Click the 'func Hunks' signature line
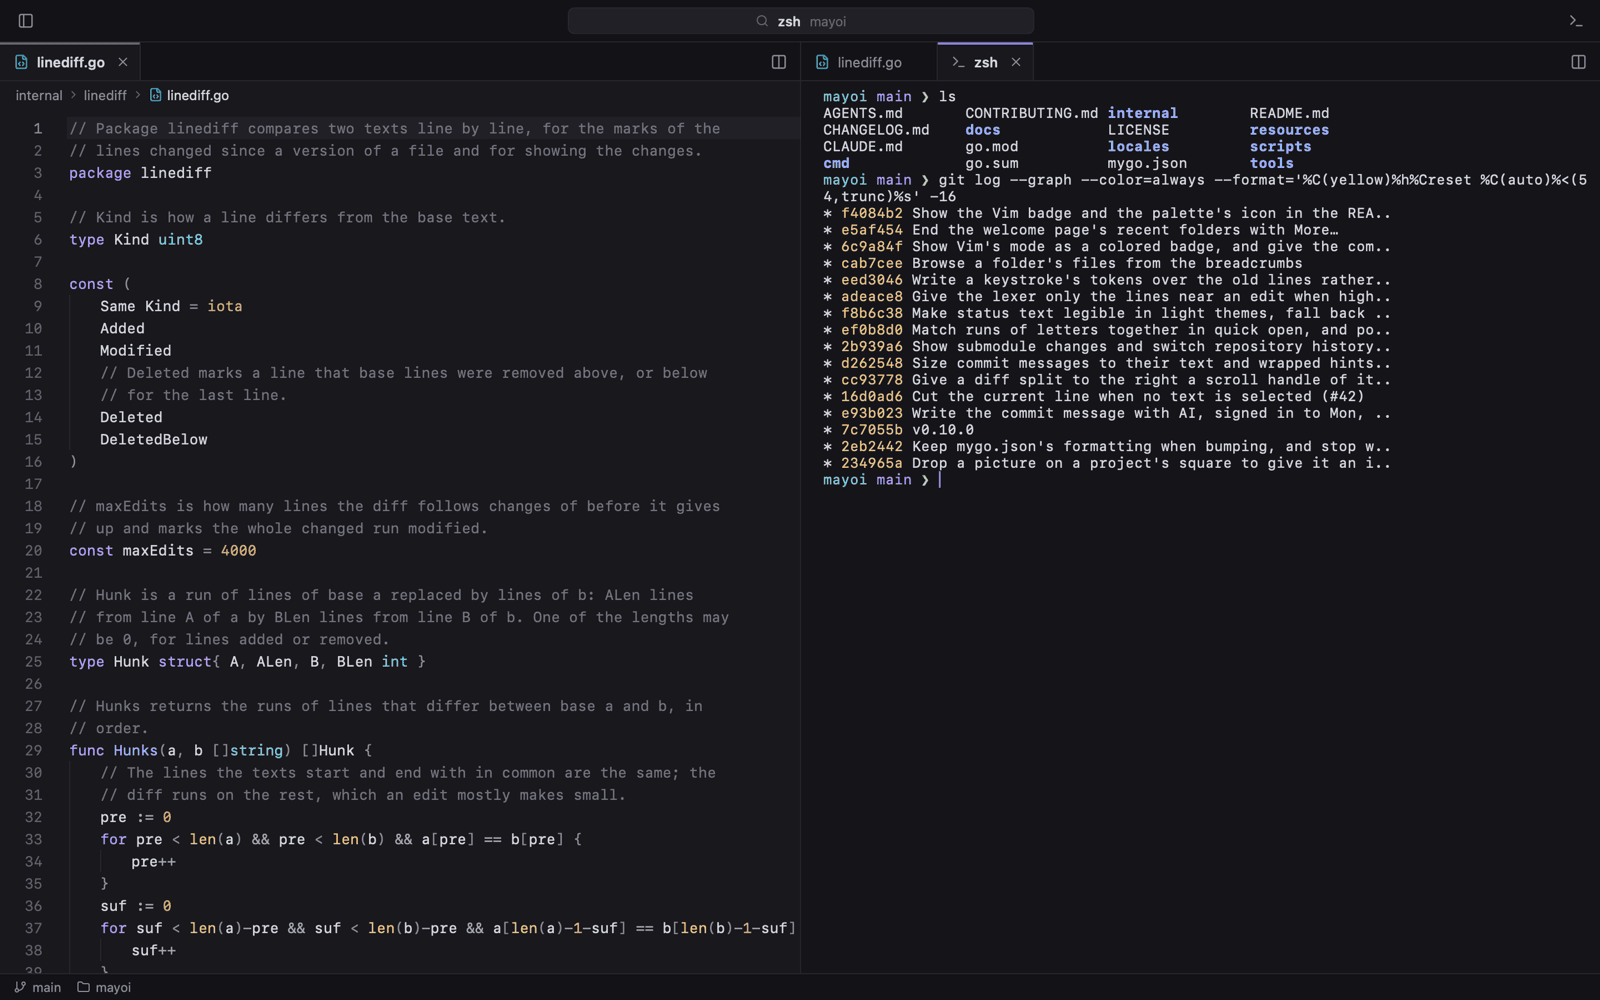This screenshot has height=1000, width=1600. [220, 750]
